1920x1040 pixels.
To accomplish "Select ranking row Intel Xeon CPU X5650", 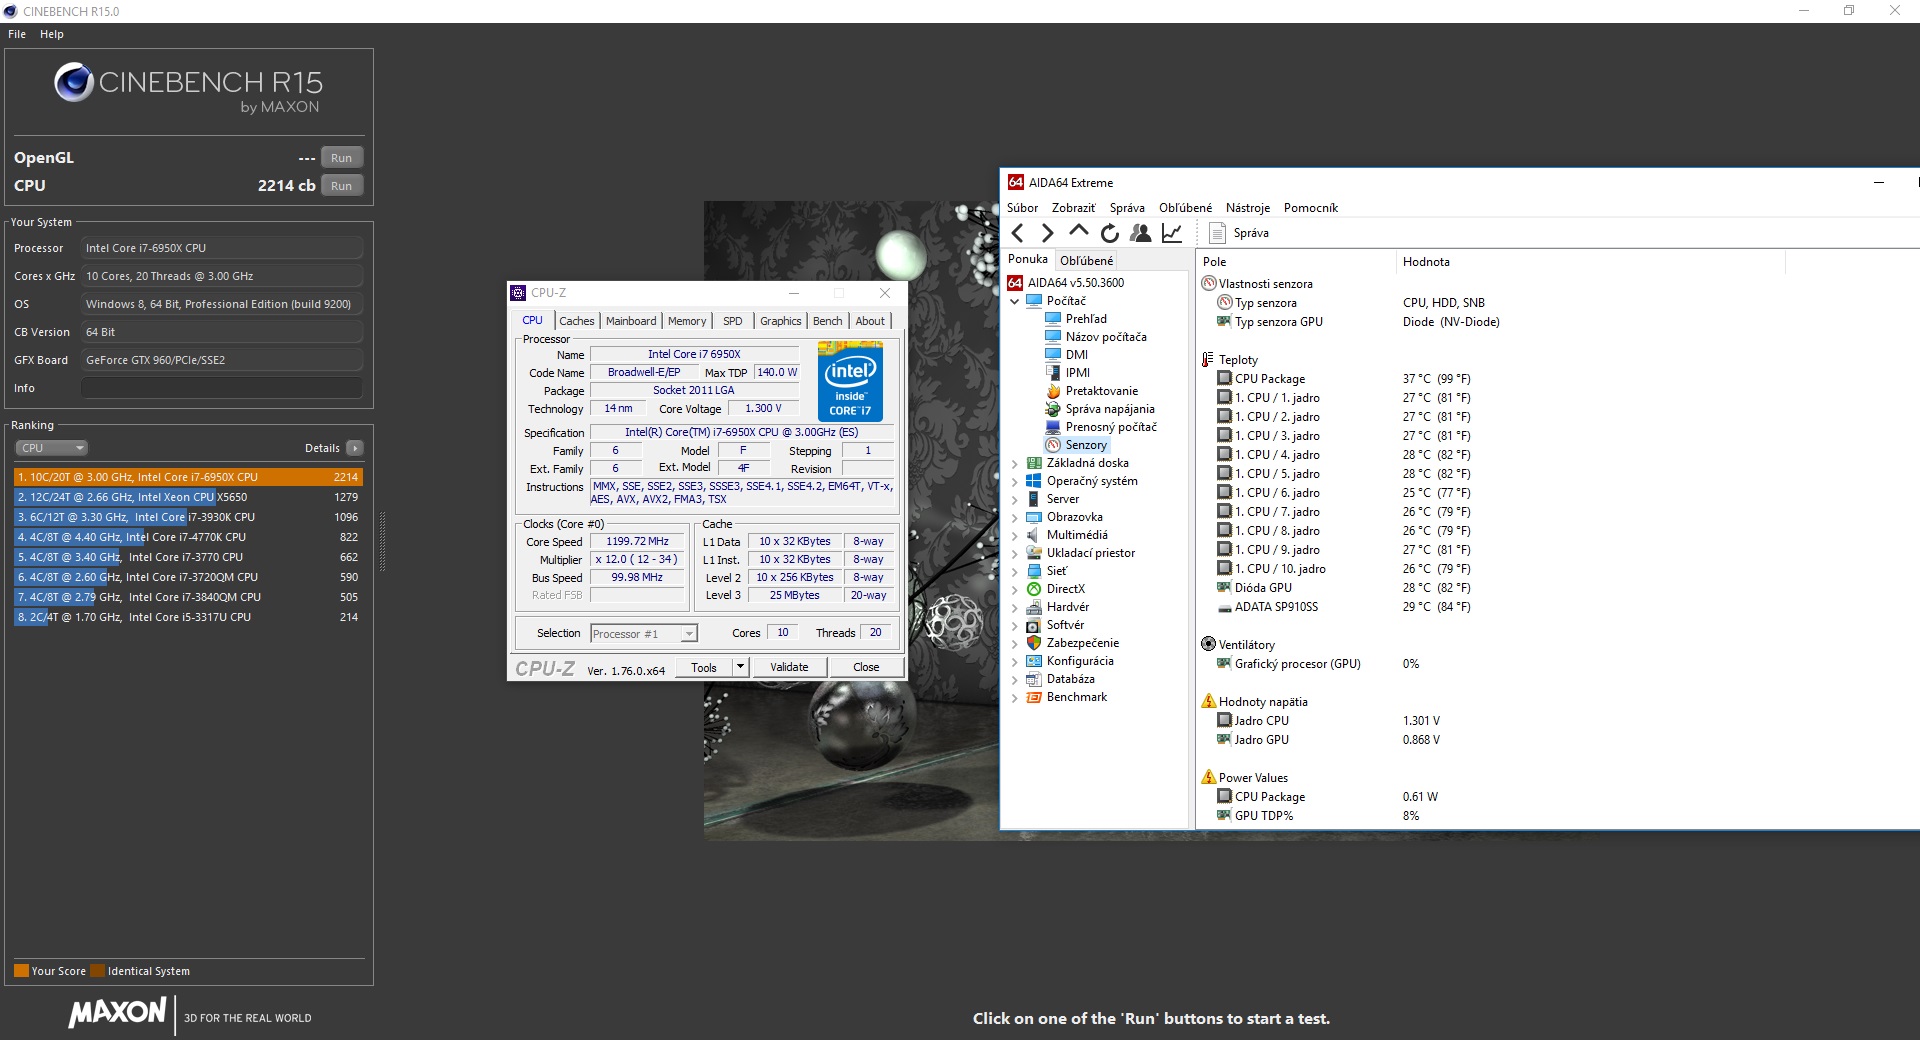I will [x=188, y=497].
